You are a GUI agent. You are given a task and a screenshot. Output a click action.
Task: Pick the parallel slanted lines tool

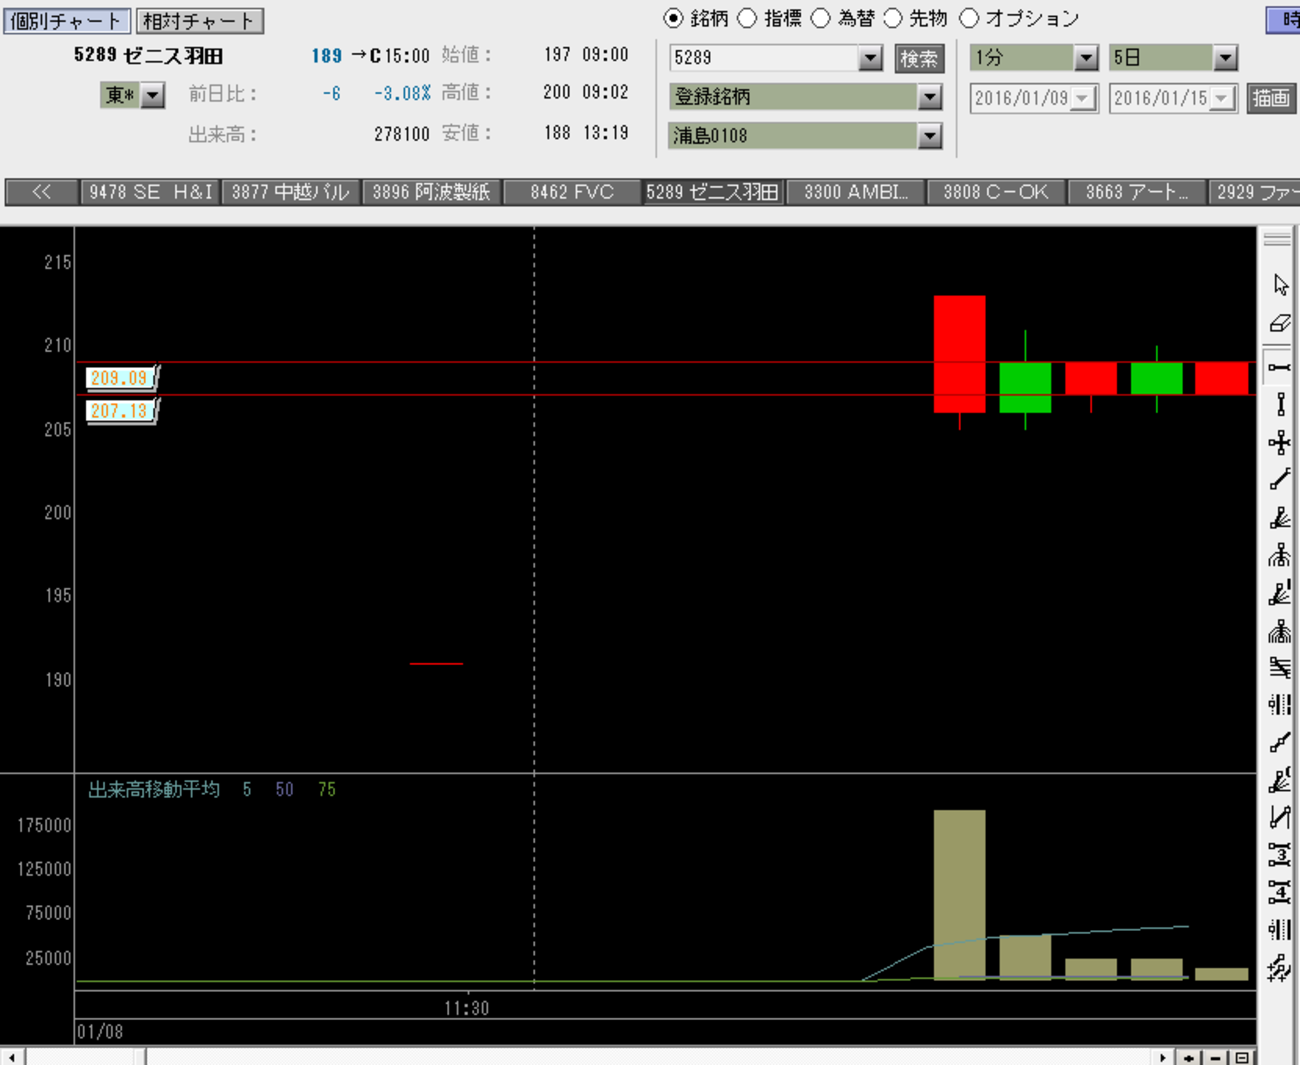1280,667
